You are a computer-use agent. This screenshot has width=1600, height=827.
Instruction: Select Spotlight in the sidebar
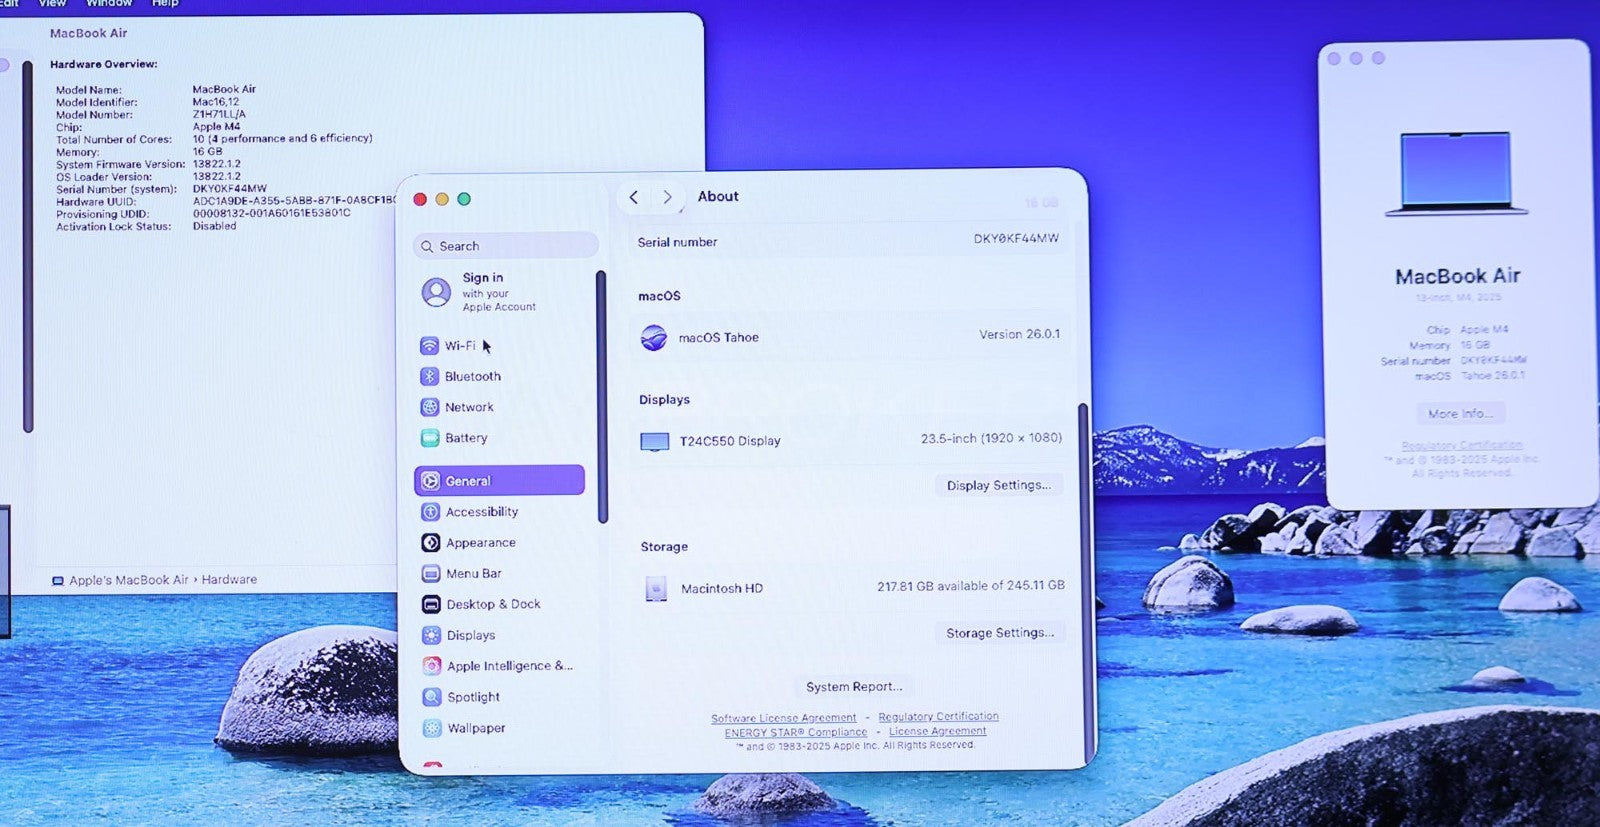(472, 697)
